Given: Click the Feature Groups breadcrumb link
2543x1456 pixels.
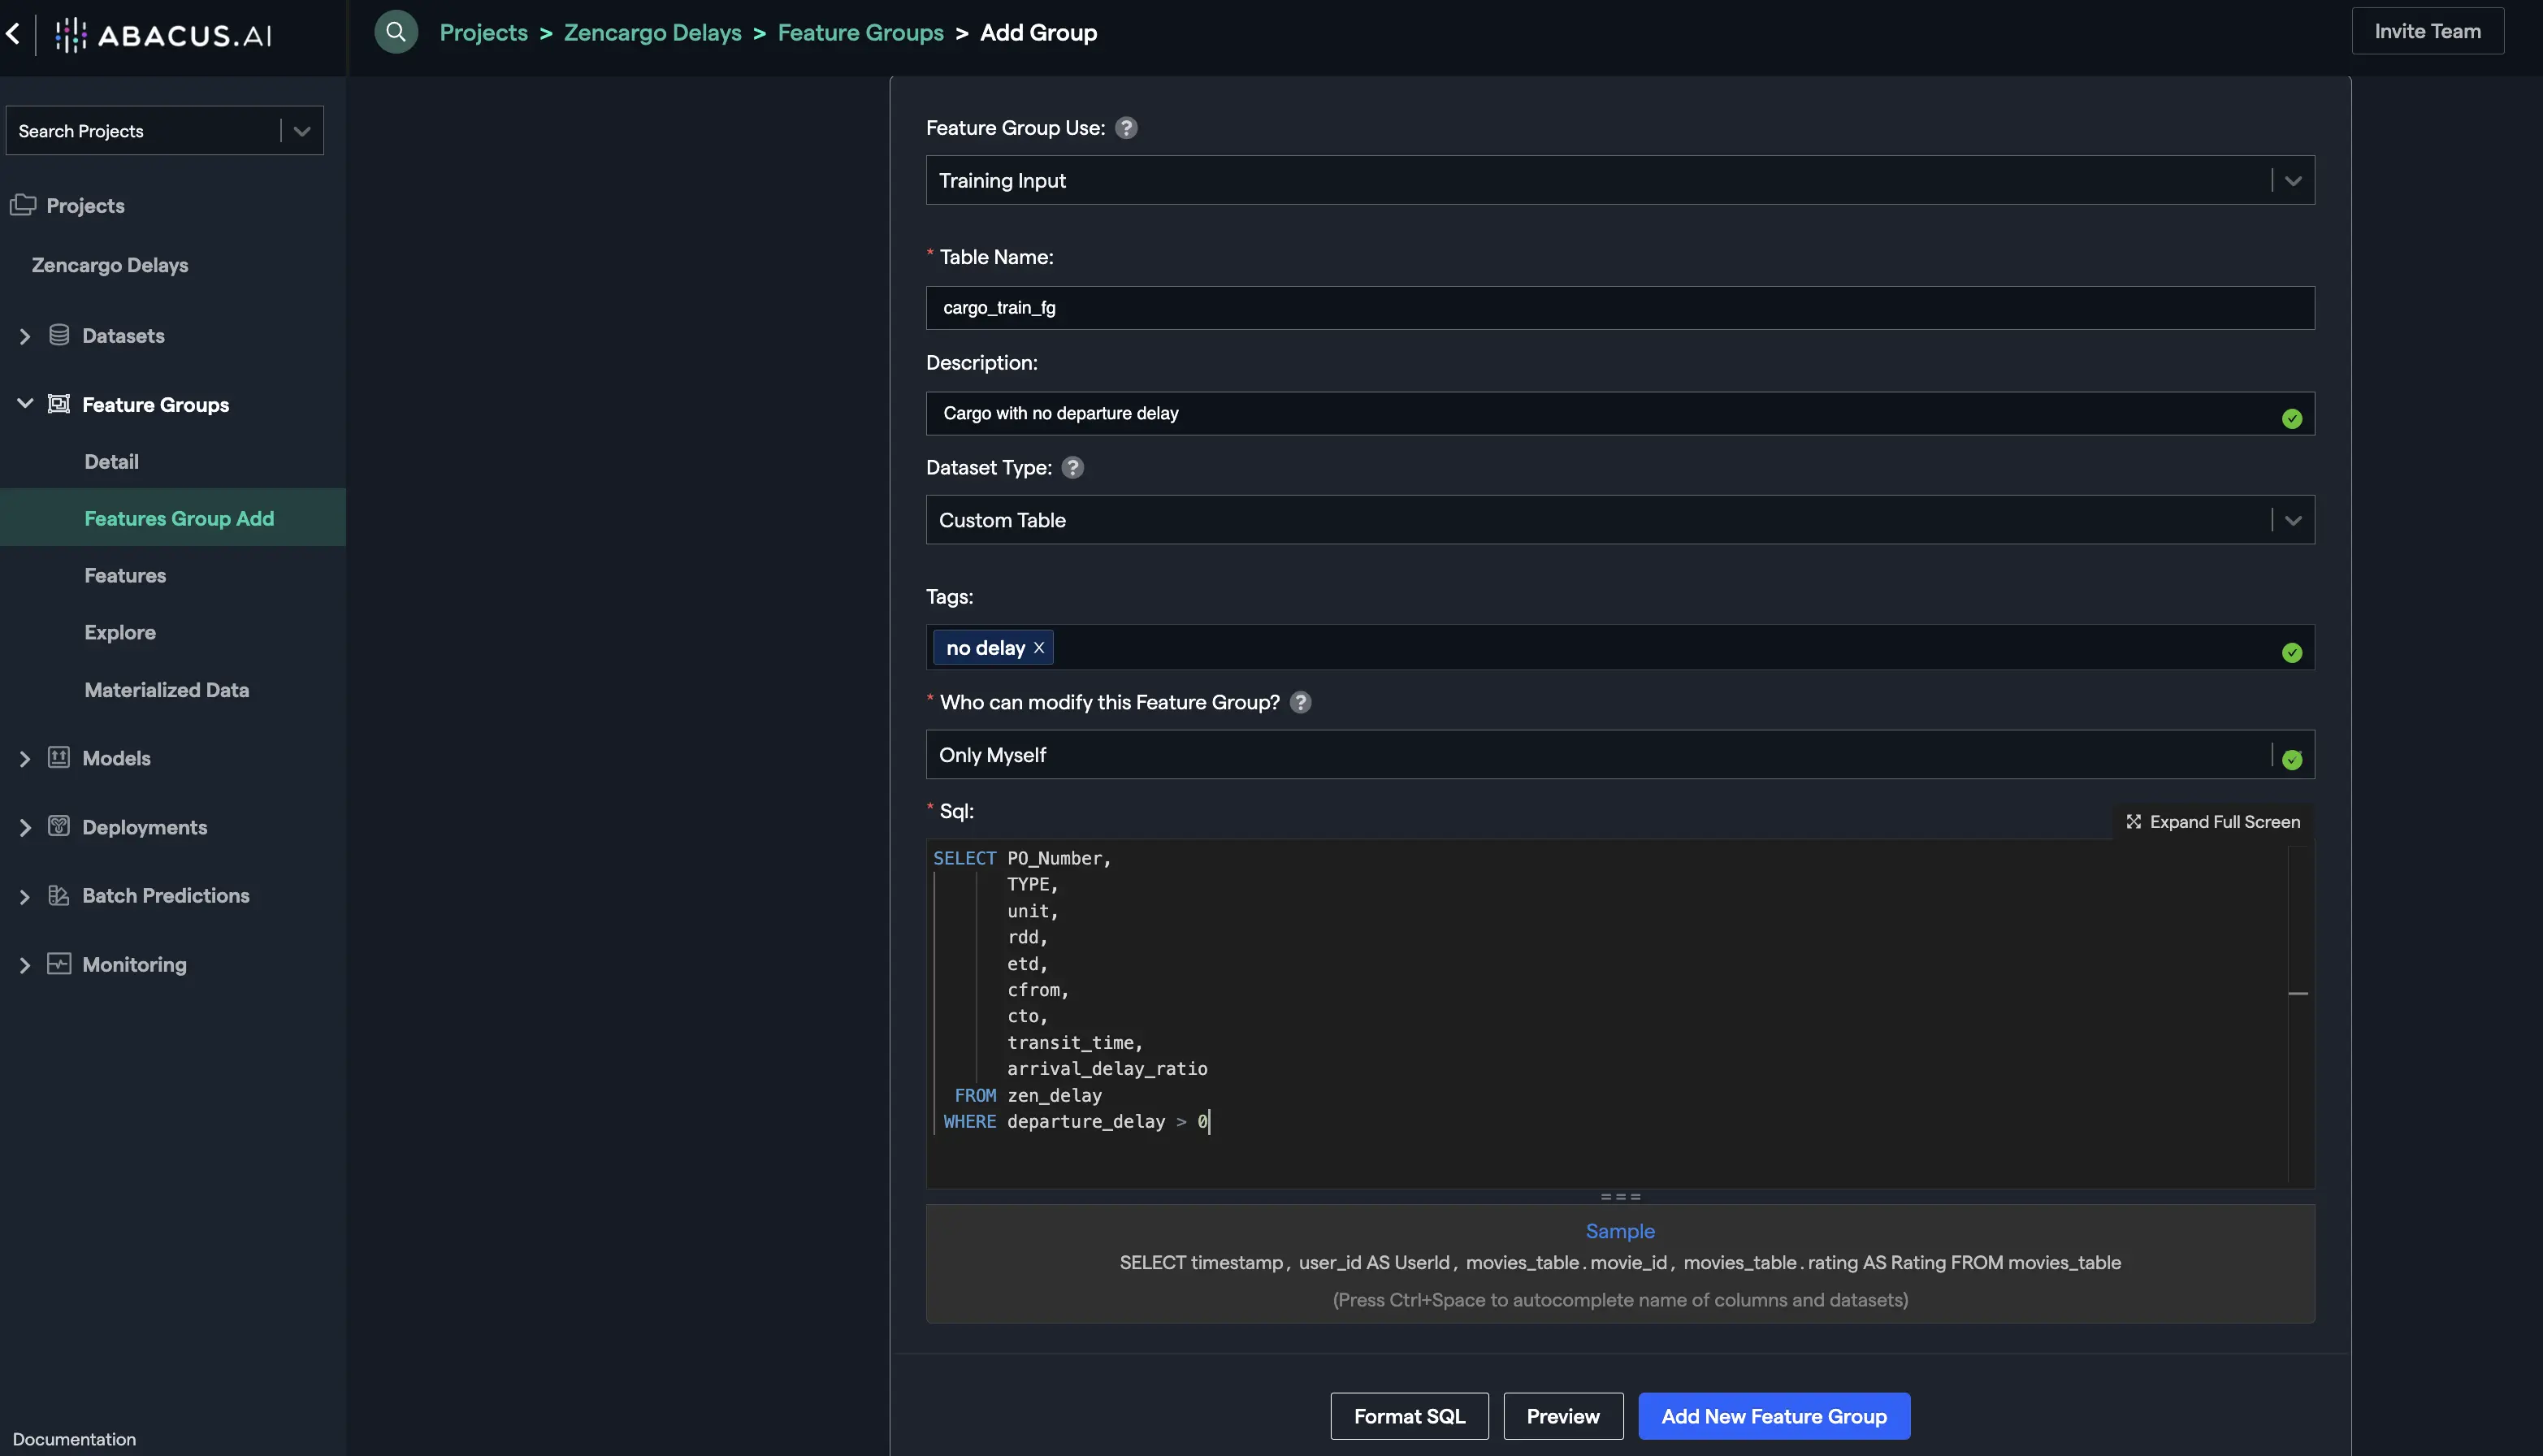Looking at the screenshot, I should point(860,32).
